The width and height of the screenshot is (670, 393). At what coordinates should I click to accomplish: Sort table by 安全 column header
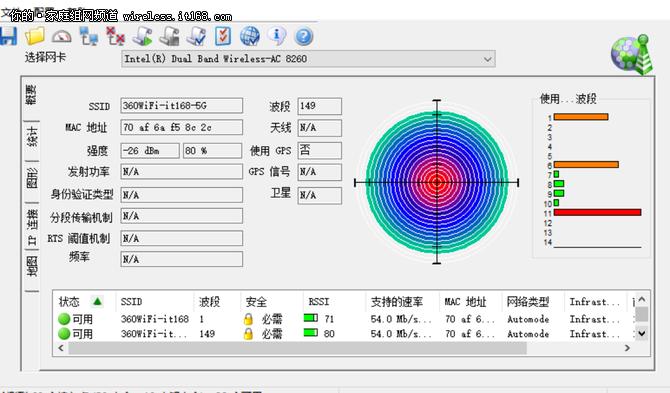(x=272, y=302)
